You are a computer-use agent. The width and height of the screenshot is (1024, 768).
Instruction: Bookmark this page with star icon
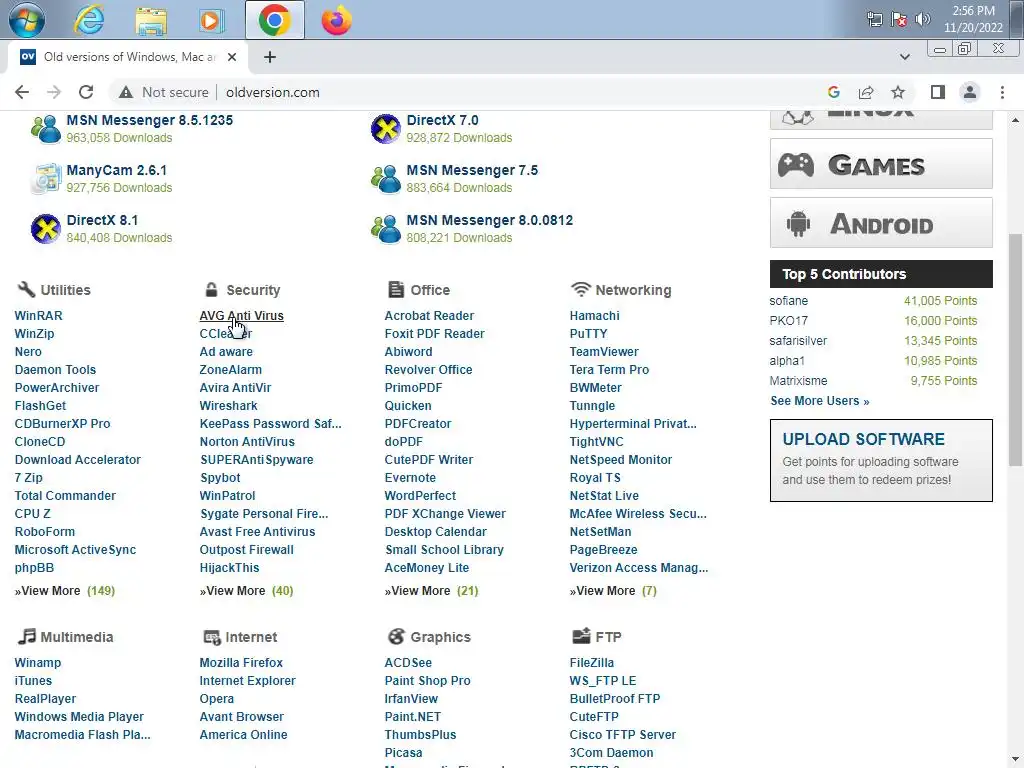898,92
